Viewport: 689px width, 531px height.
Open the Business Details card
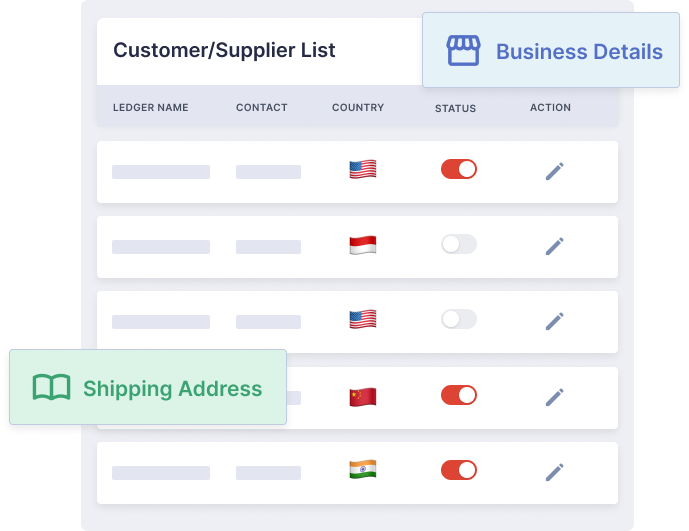pos(551,50)
